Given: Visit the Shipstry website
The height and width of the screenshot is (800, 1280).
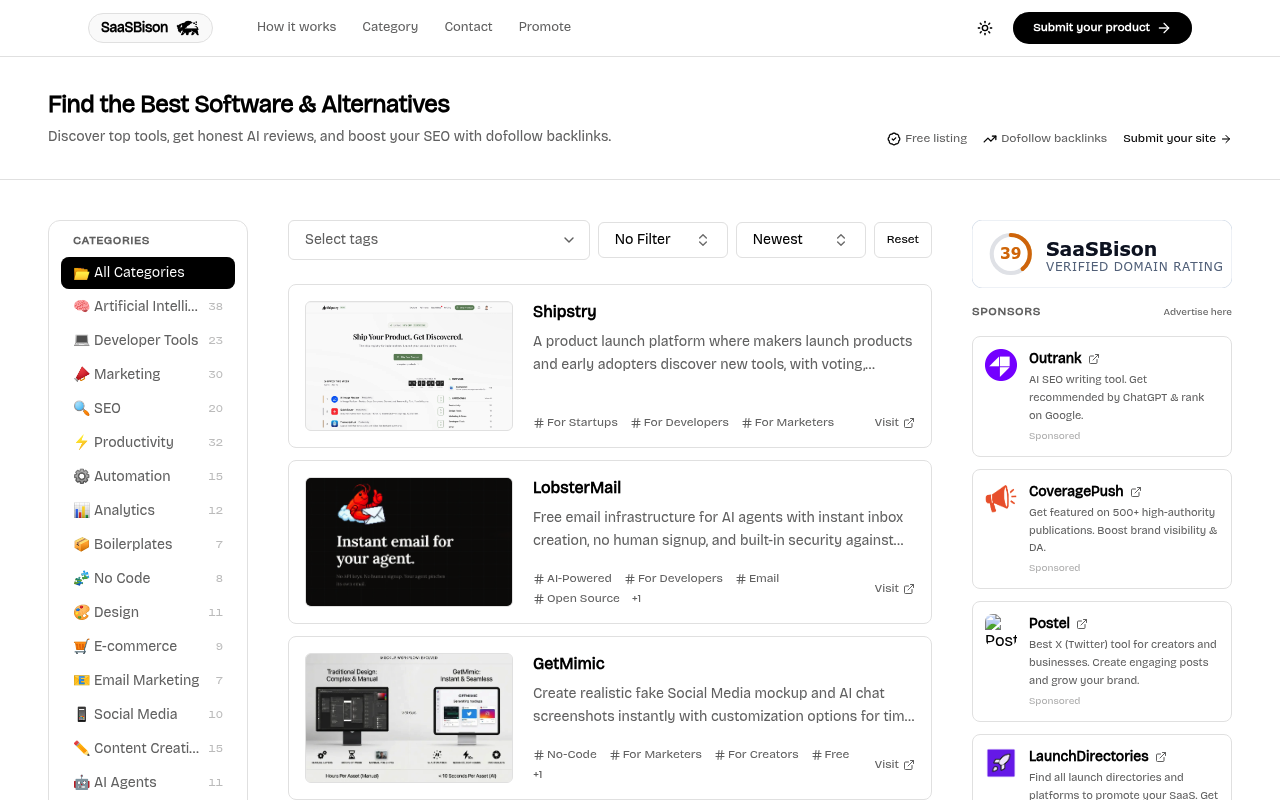Looking at the screenshot, I should click(x=894, y=423).
